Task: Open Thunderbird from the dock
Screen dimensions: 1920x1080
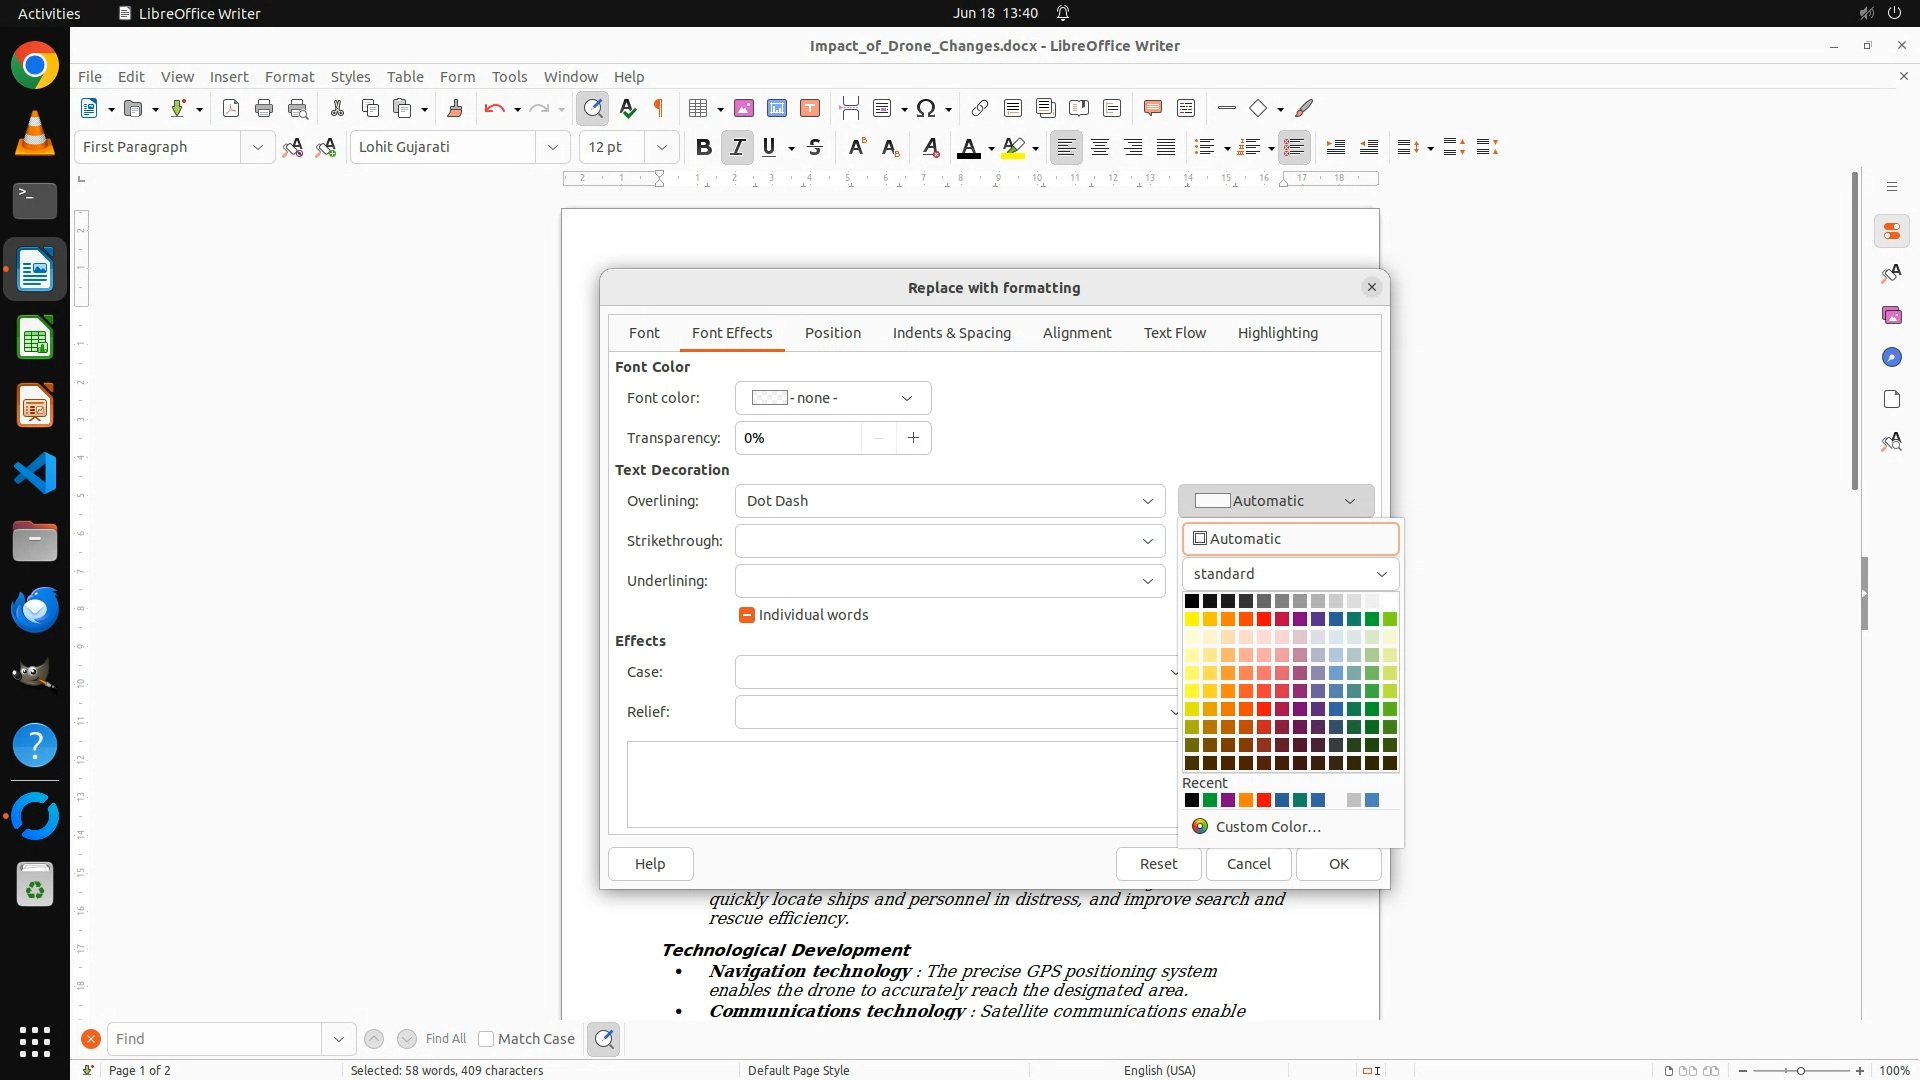Action: pos(35,609)
